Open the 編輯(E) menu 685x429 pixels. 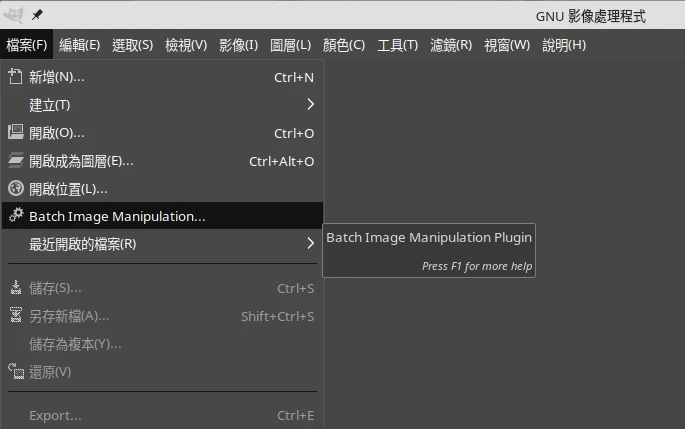[79, 45]
